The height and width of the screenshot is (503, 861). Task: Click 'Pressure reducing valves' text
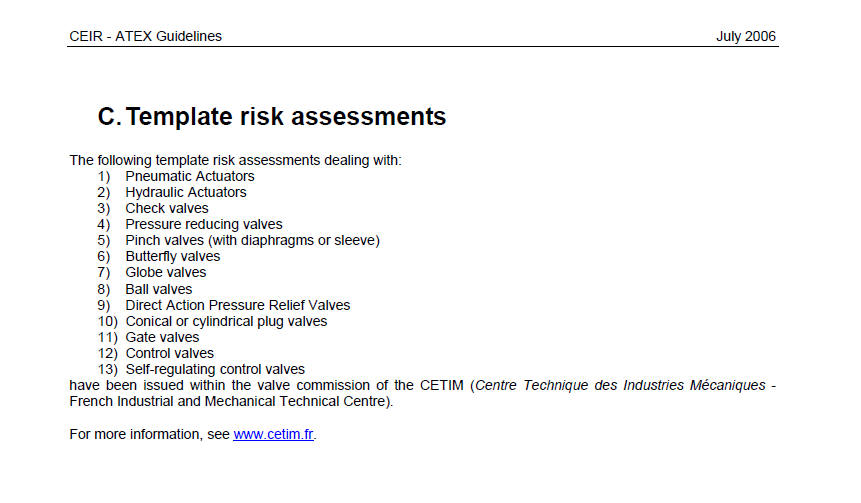coord(204,224)
